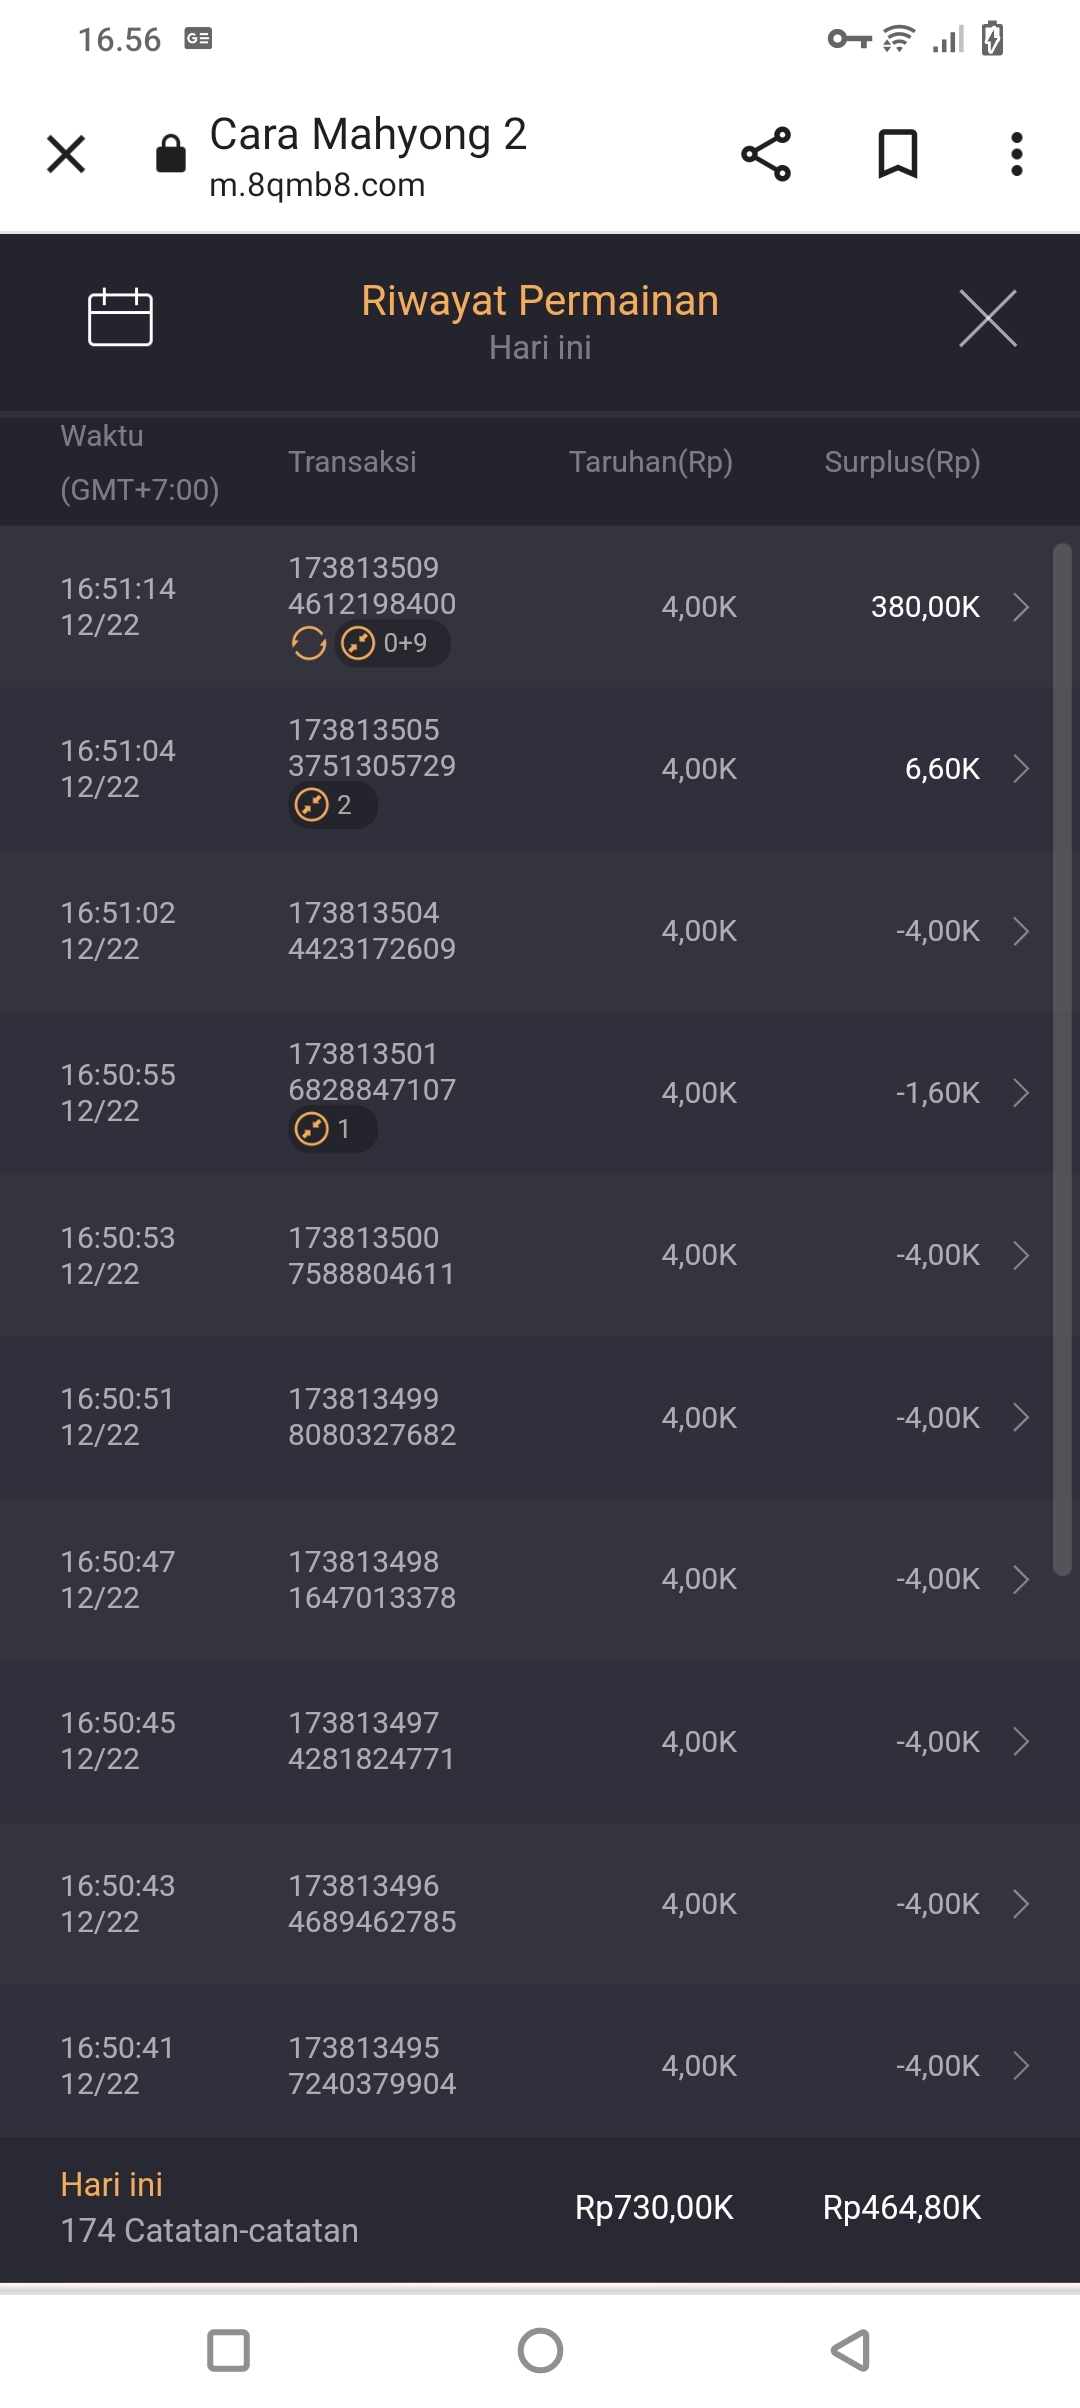
Task: Close the Riwayat Permainan panel
Action: click(987, 319)
